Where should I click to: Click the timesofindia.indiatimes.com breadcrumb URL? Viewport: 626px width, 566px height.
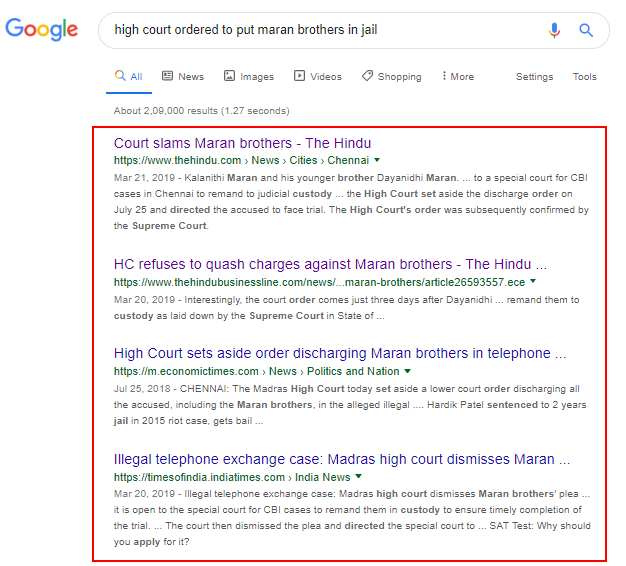click(232, 477)
